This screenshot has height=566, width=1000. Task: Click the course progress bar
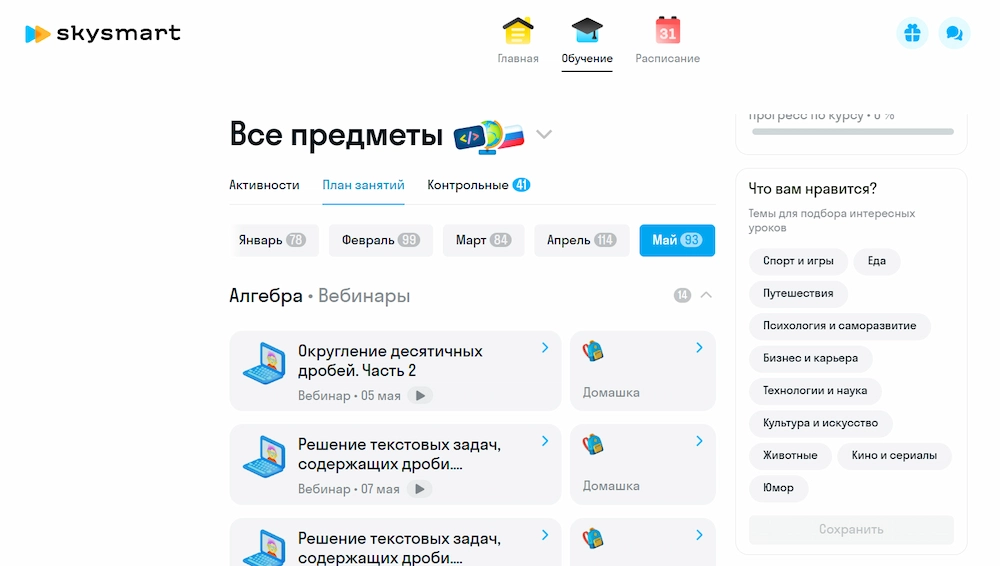pyautogui.click(x=853, y=131)
